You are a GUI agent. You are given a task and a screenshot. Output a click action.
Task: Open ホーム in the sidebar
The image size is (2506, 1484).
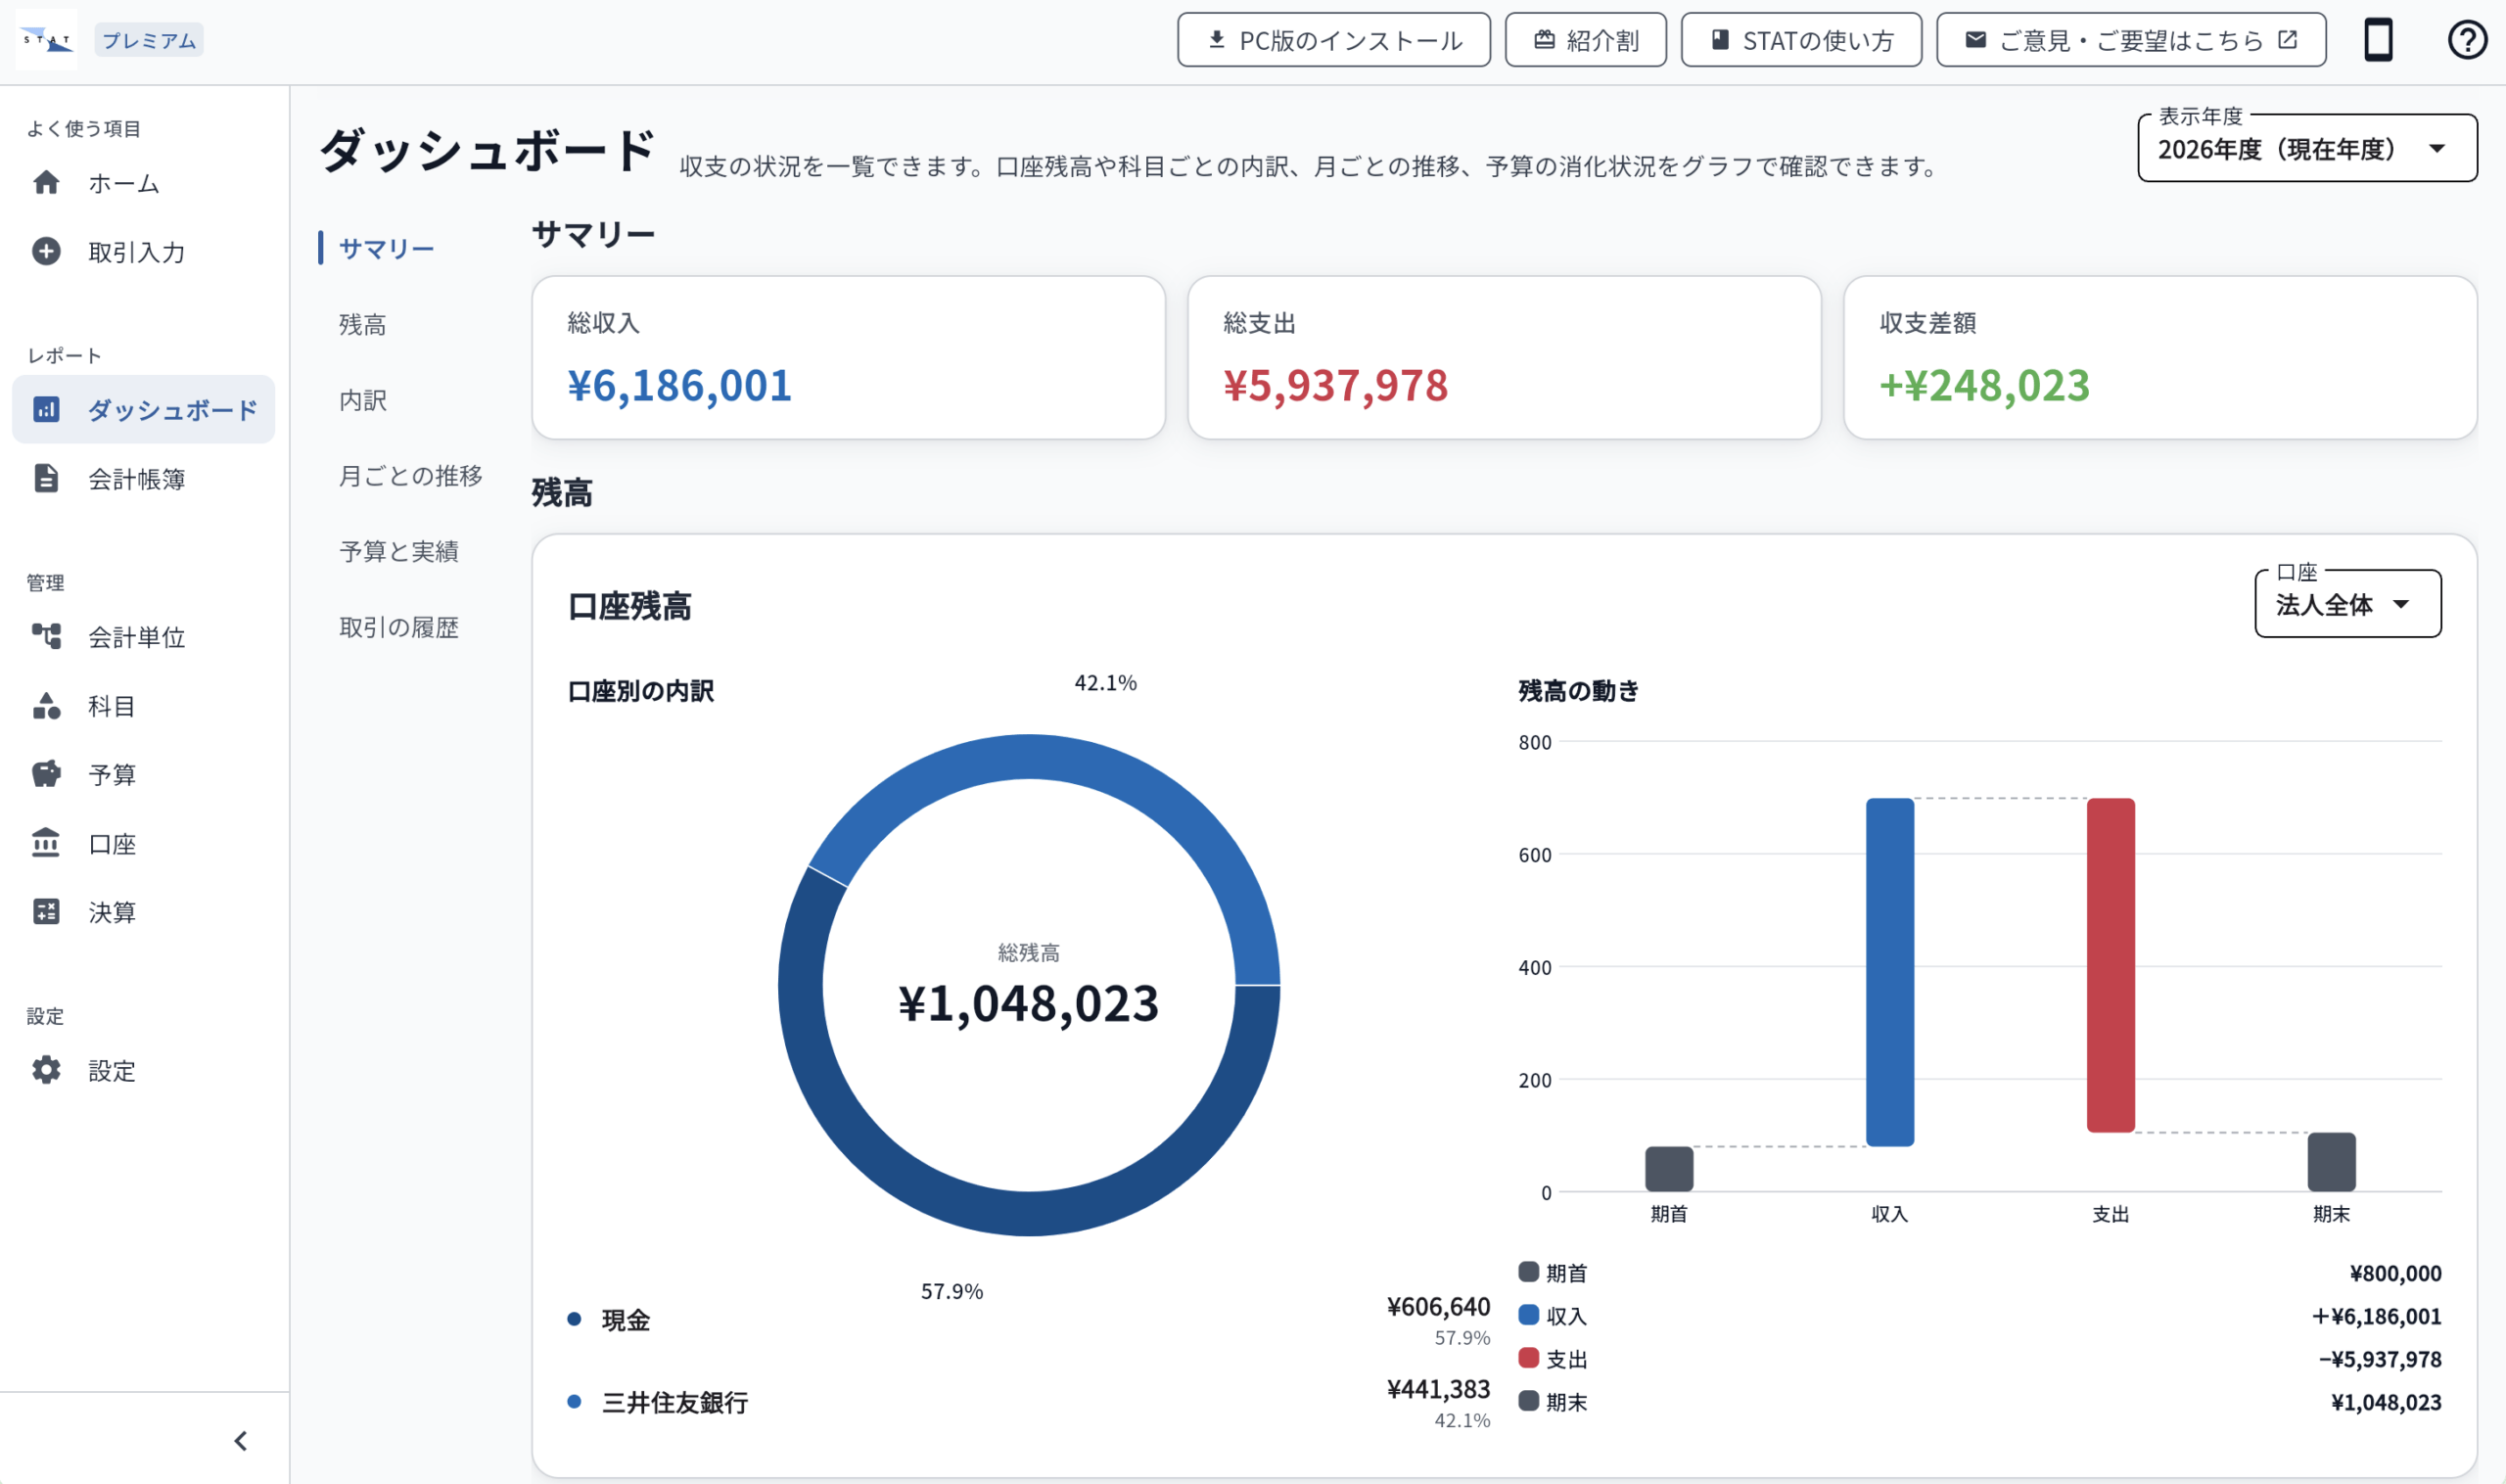click(143, 183)
